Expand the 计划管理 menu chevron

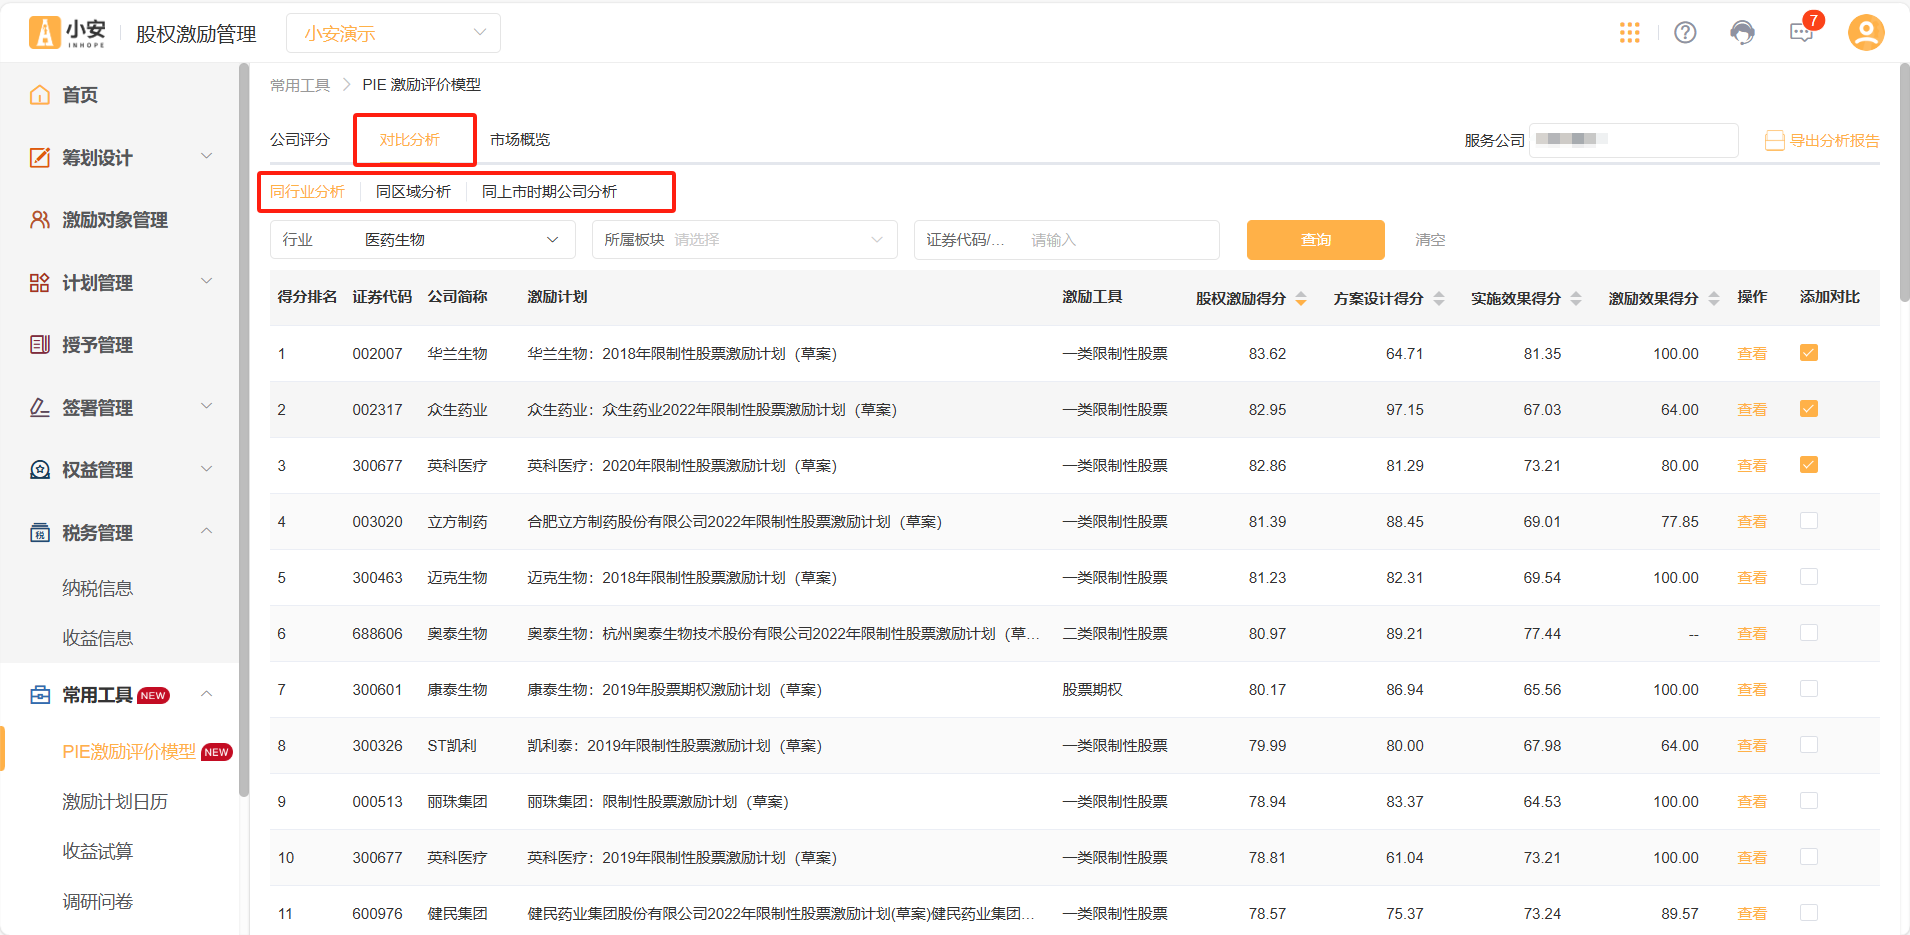pos(207,281)
